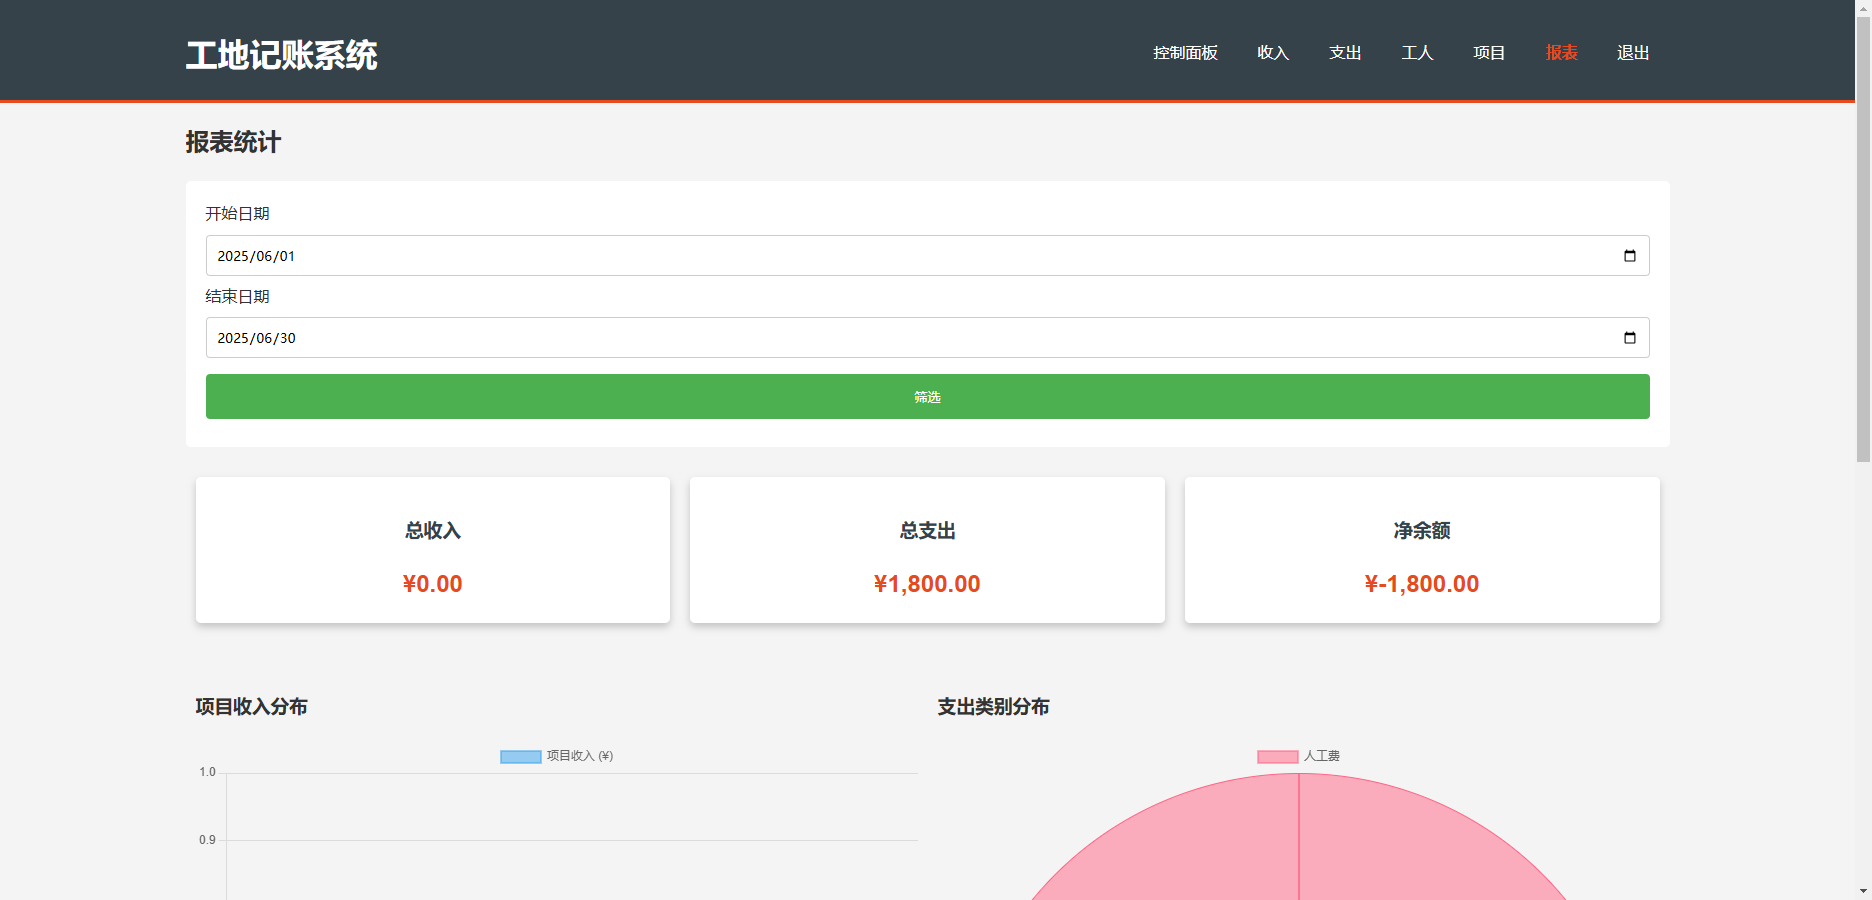Click the 筛选 filter button
Image resolution: width=1872 pixels, height=900 pixels.
(926, 396)
